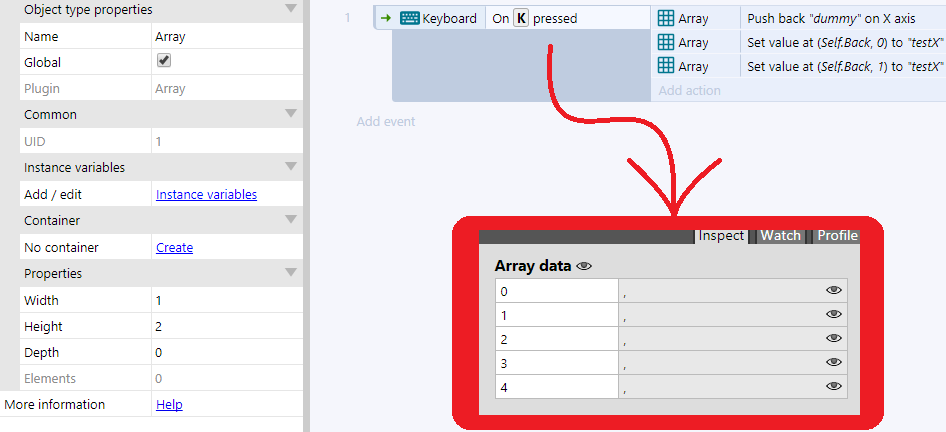Watch array row 4 using its eye icon
Image resolution: width=946 pixels, height=432 pixels.
pyautogui.click(x=834, y=386)
